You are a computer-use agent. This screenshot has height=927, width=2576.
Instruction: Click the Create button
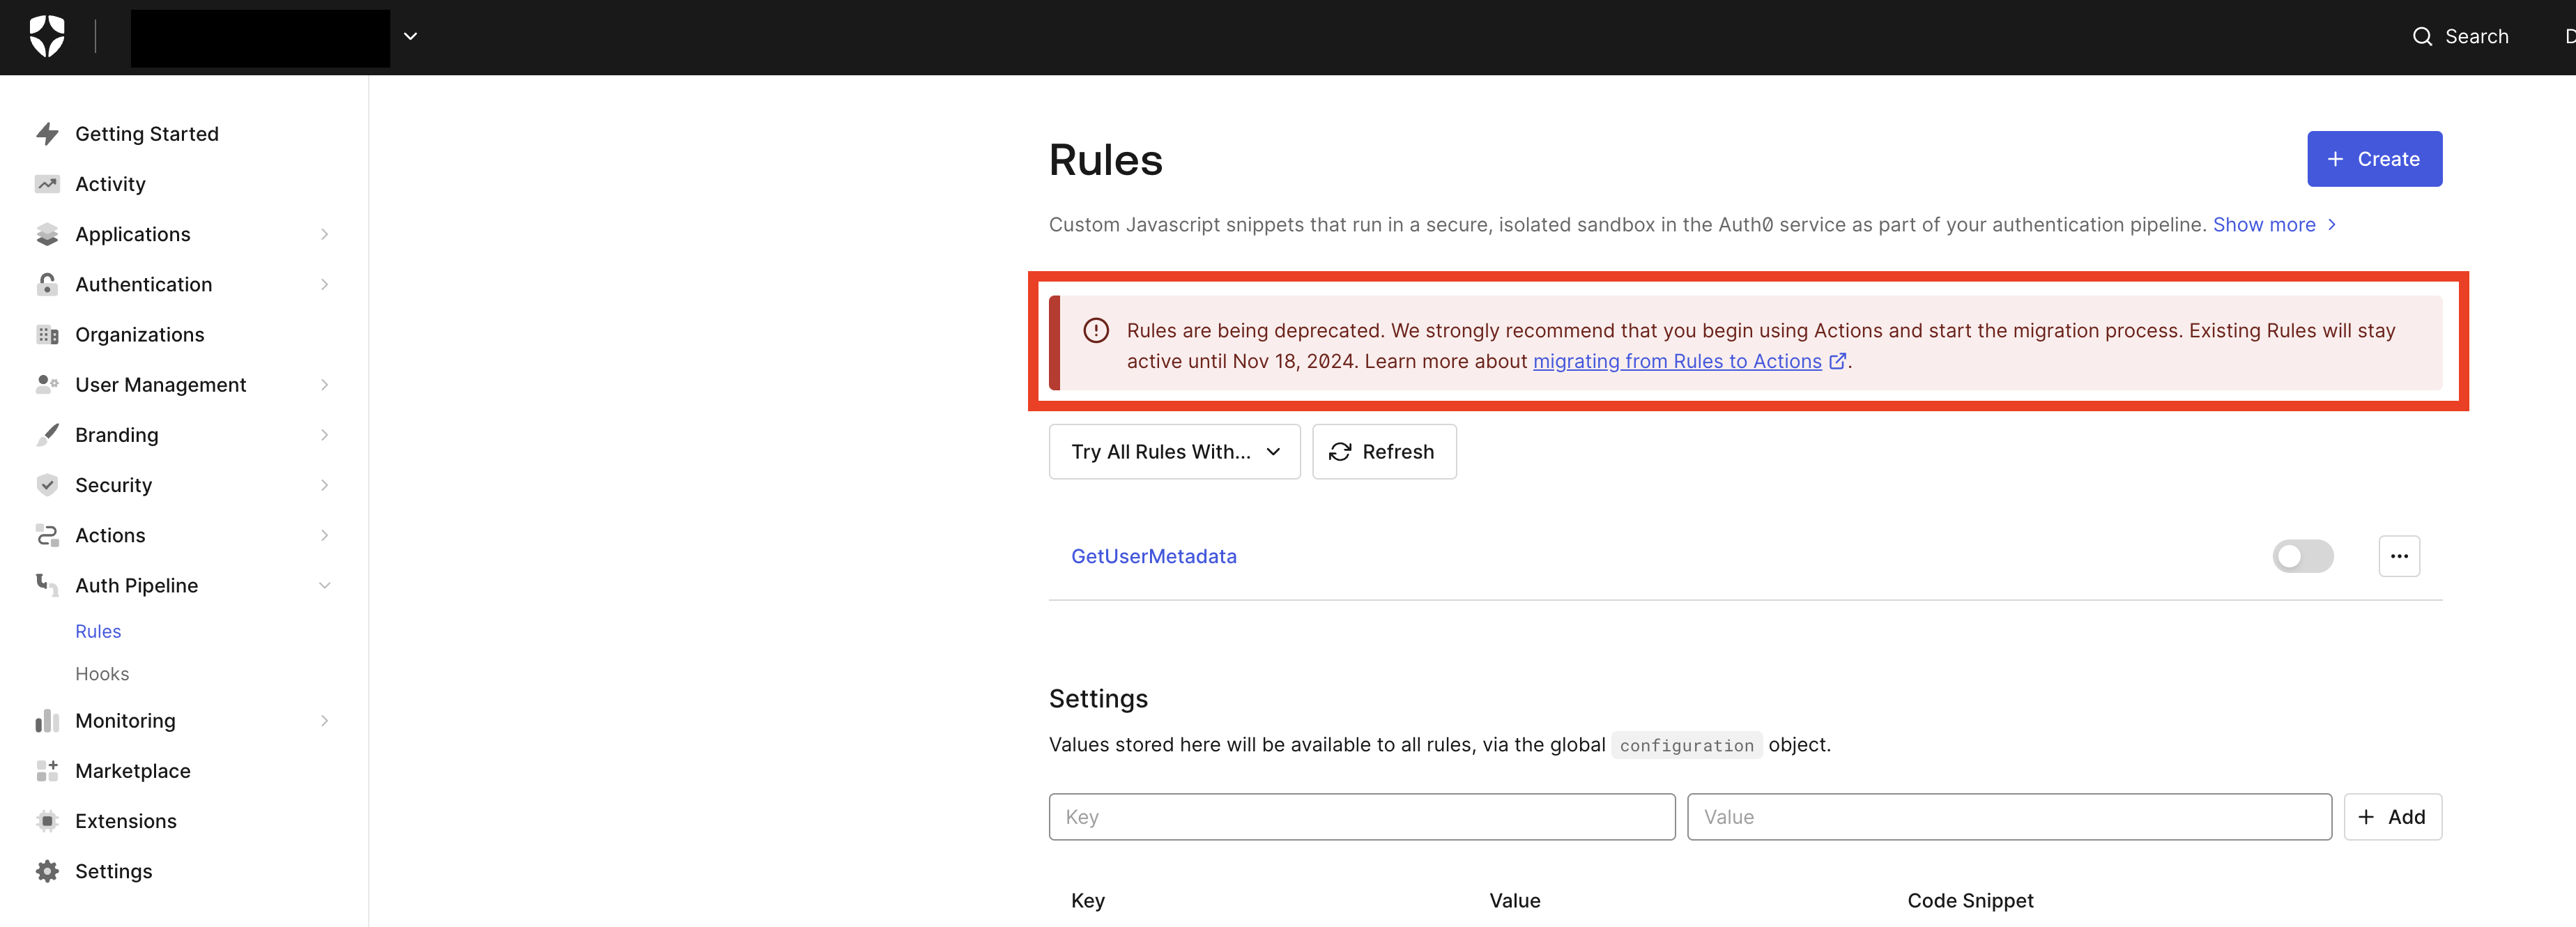pos(2374,158)
